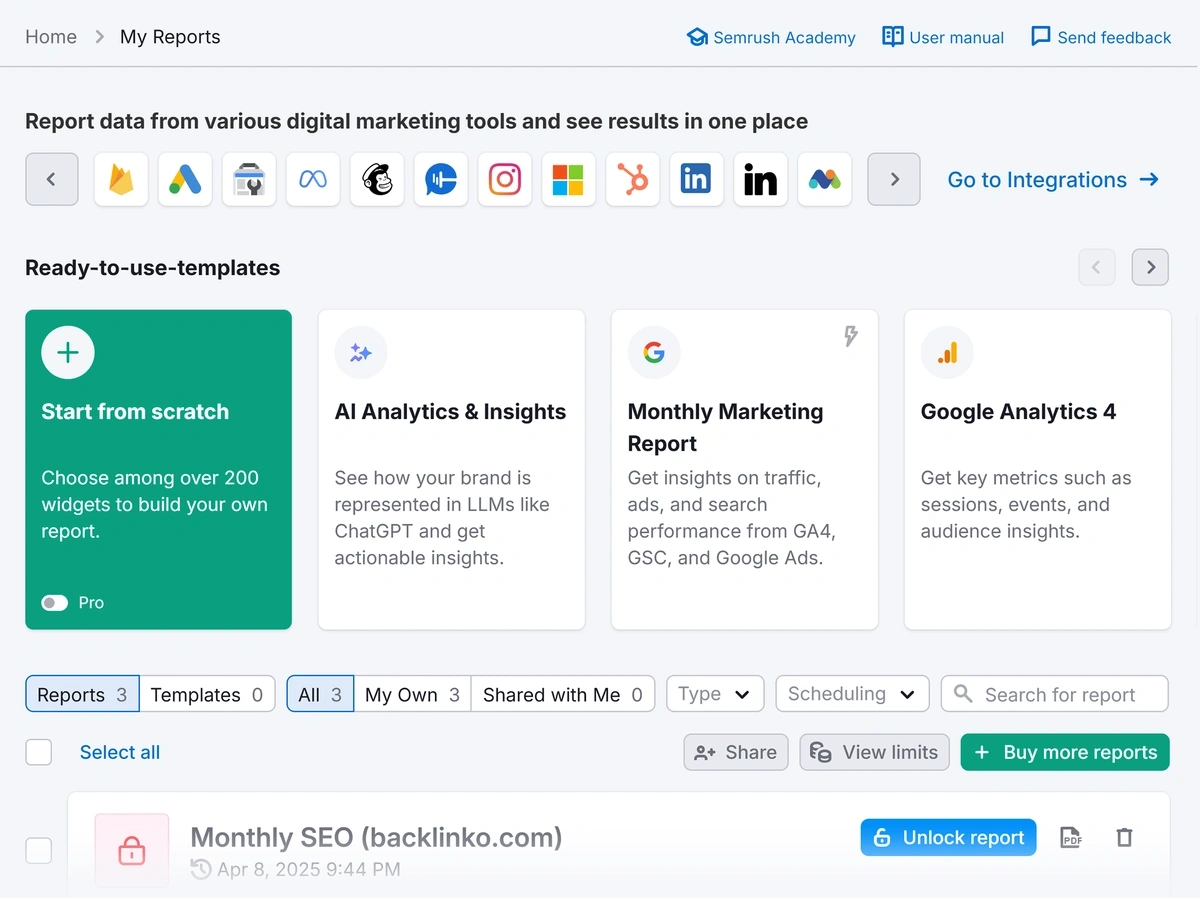Open the User manual link

click(943, 37)
